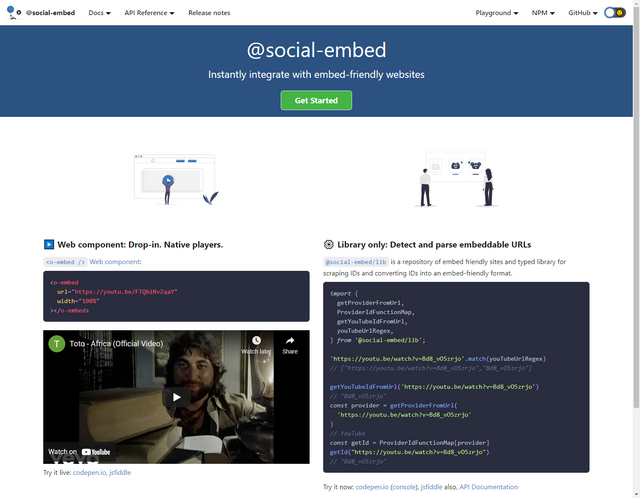Image resolution: width=640 pixels, height=498 pixels.
Task: Open the @social-embed home link
Action: coord(50,13)
